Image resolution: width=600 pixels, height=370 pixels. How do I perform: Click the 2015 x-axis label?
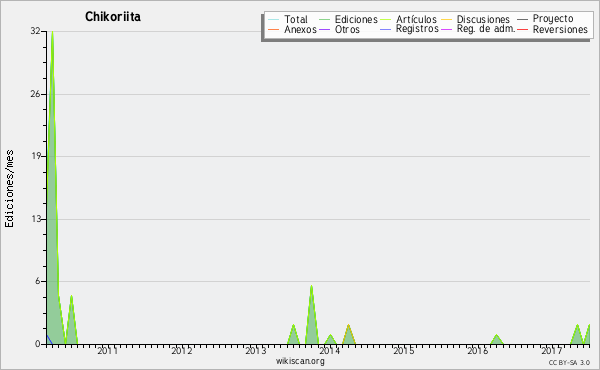pyautogui.click(x=404, y=351)
